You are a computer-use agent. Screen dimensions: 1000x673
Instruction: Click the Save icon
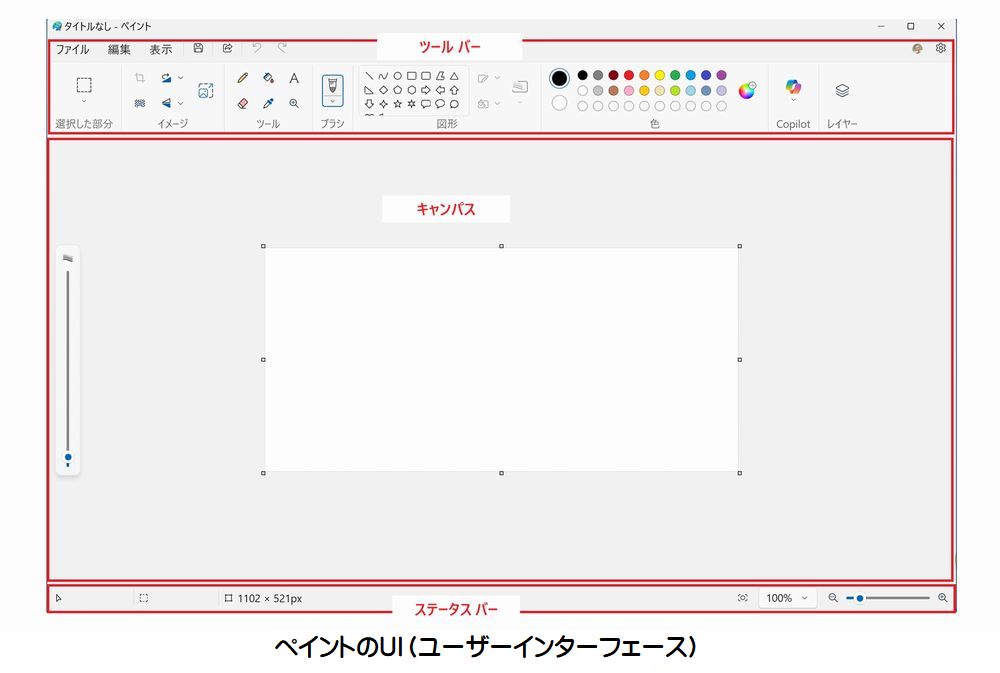point(198,48)
